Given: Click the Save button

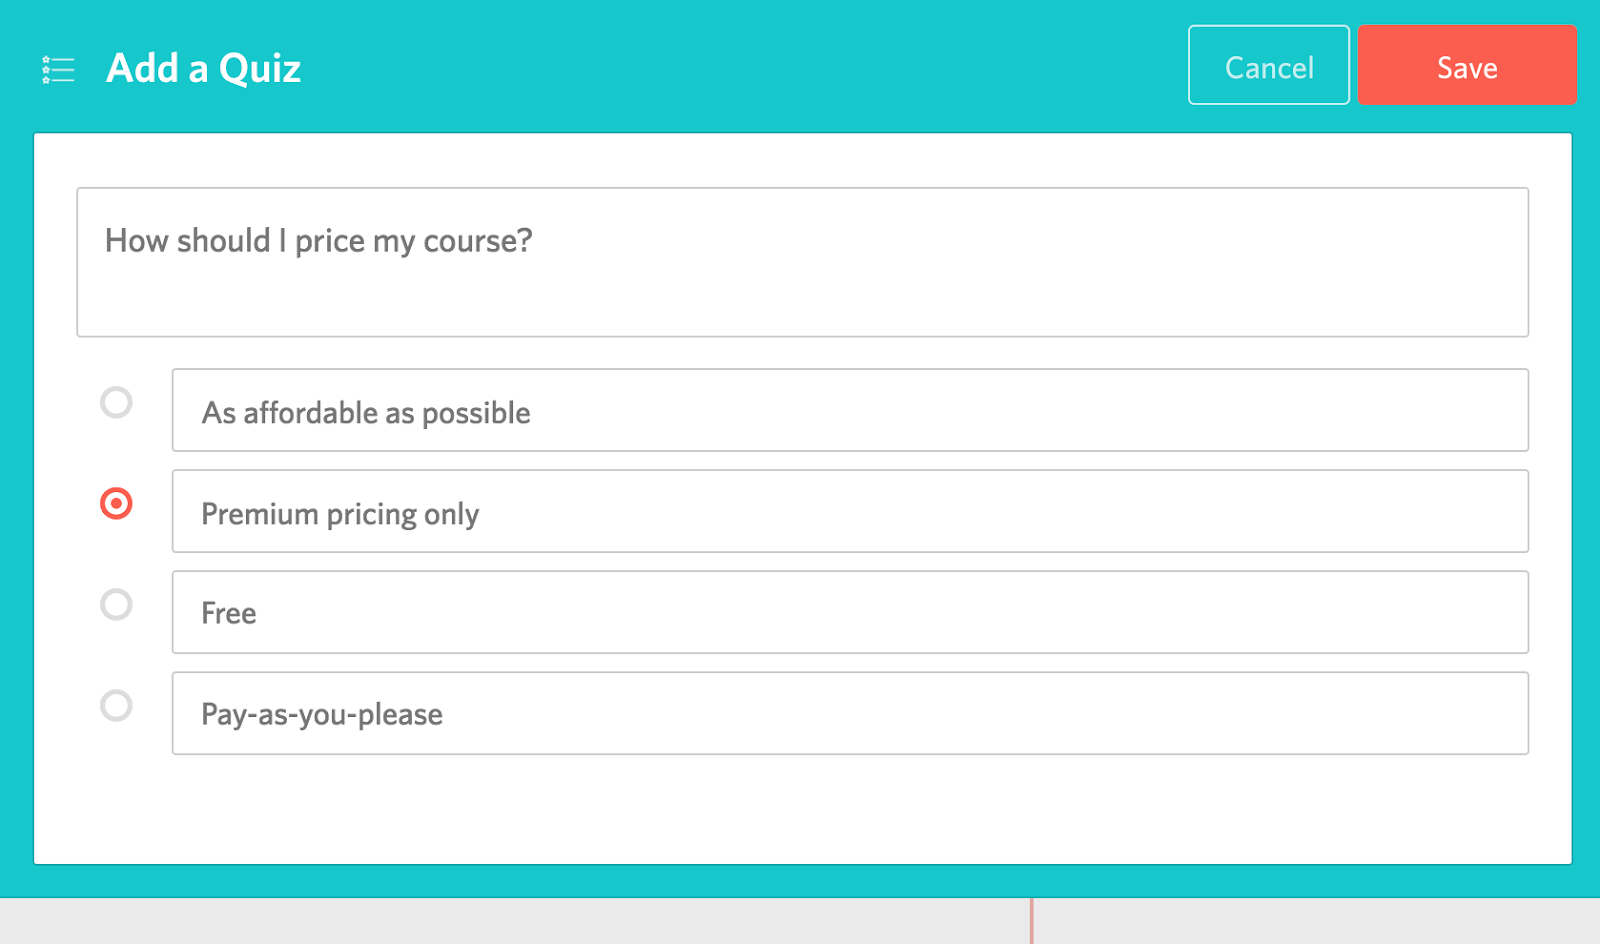Looking at the screenshot, I should [1466, 66].
